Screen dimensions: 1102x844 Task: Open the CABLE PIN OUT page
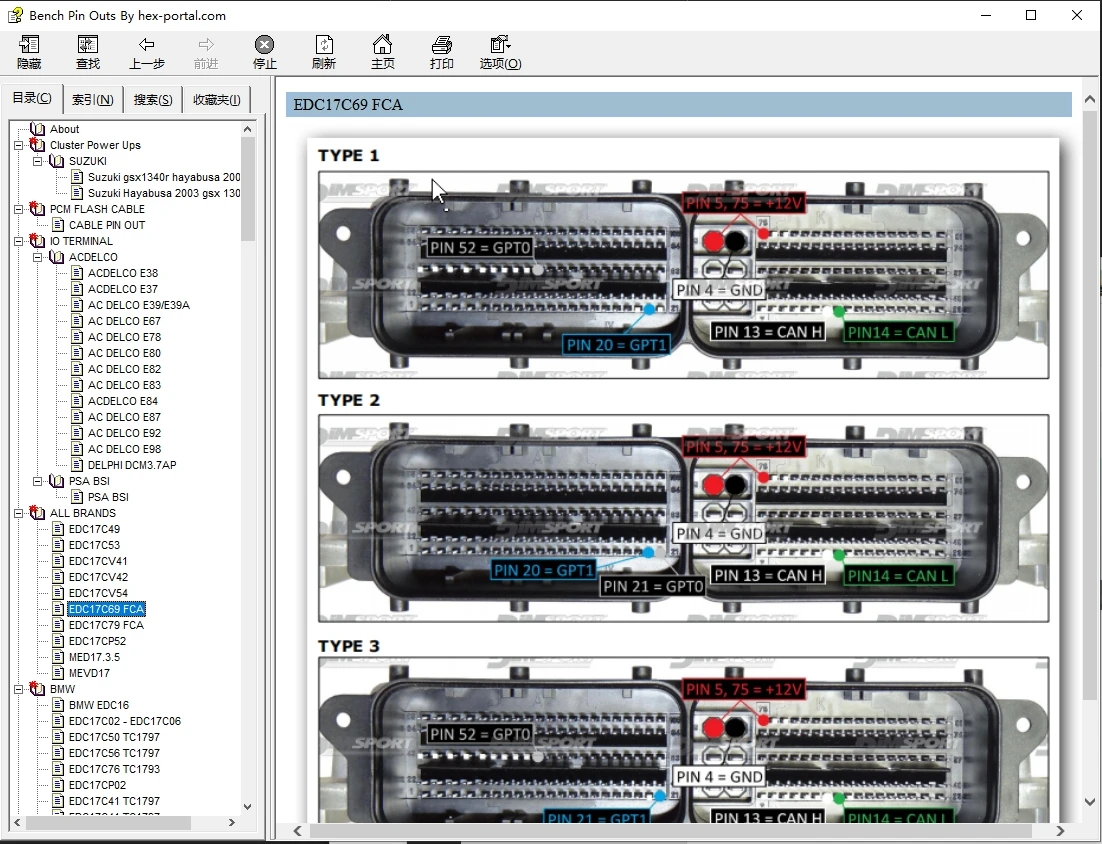coord(106,225)
